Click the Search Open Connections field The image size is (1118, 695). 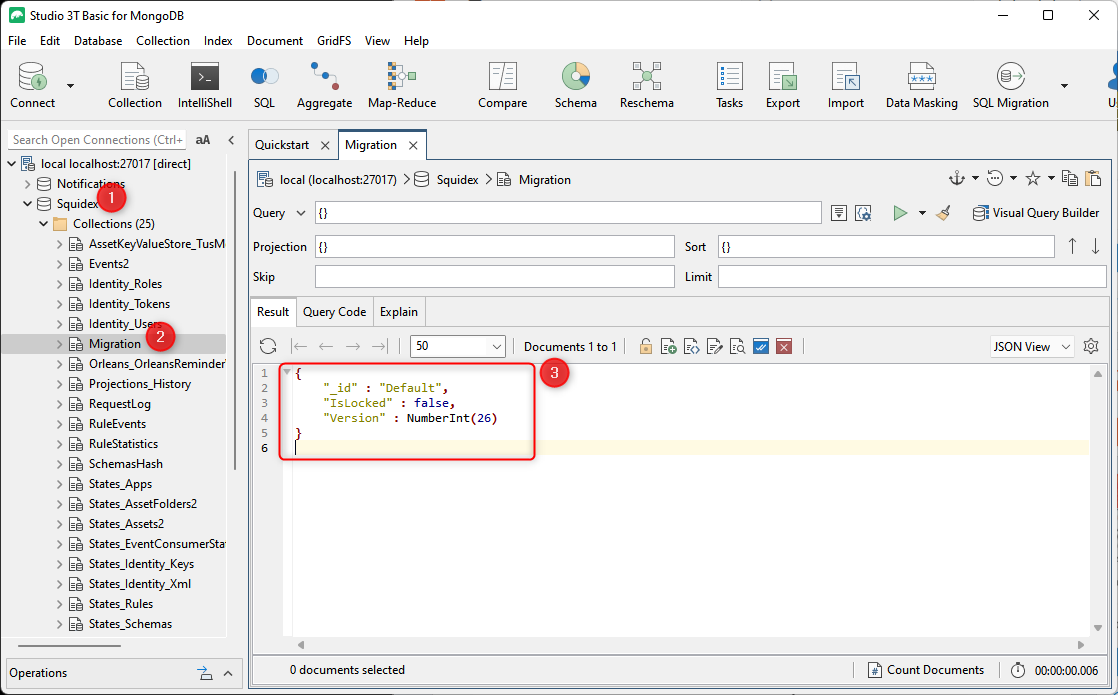coord(98,140)
